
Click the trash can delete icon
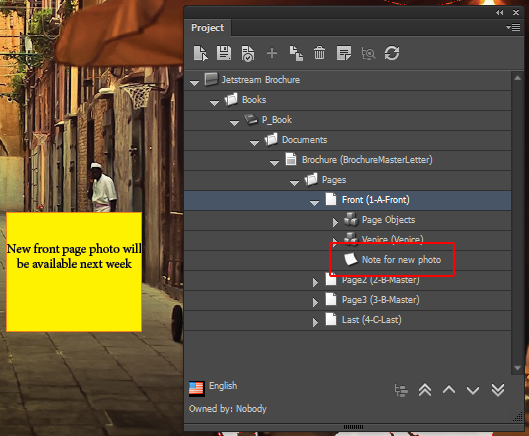(319, 53)
